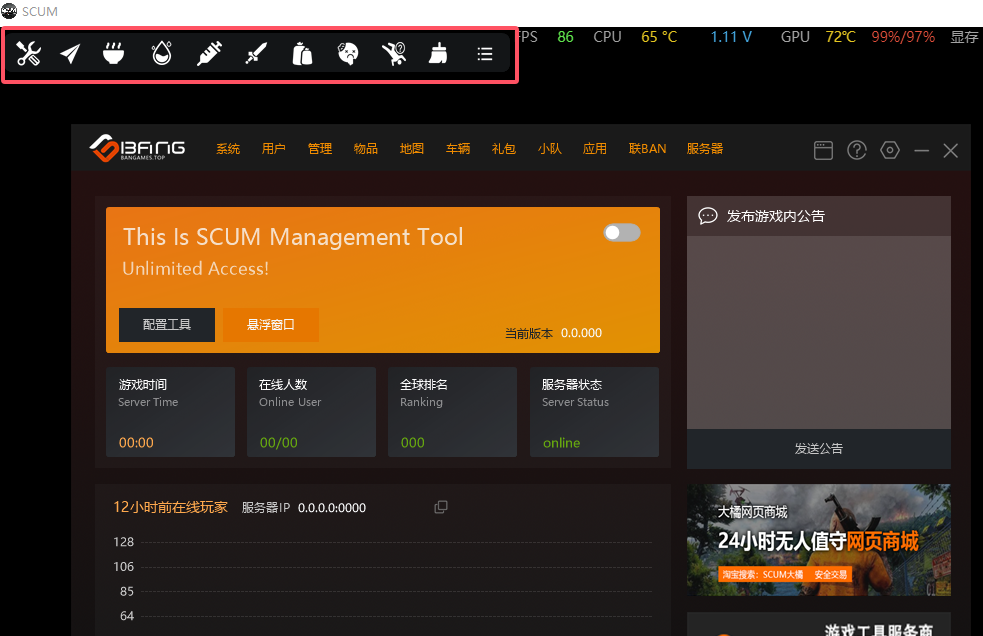Open the 车辆 menu
Viewport: 983px width, 636px height.
click(x=458, y=149)
